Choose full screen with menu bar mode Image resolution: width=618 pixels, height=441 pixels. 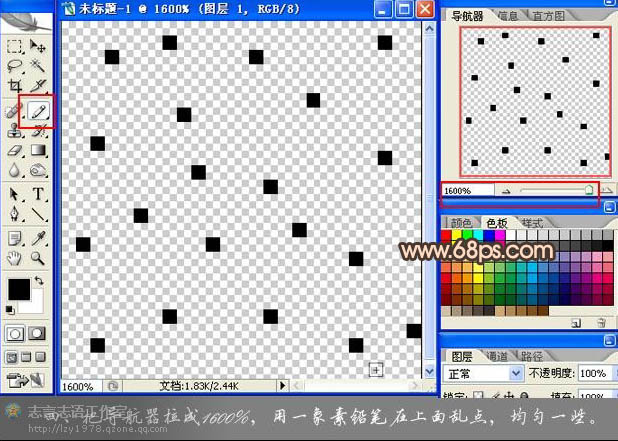(26, 357)
